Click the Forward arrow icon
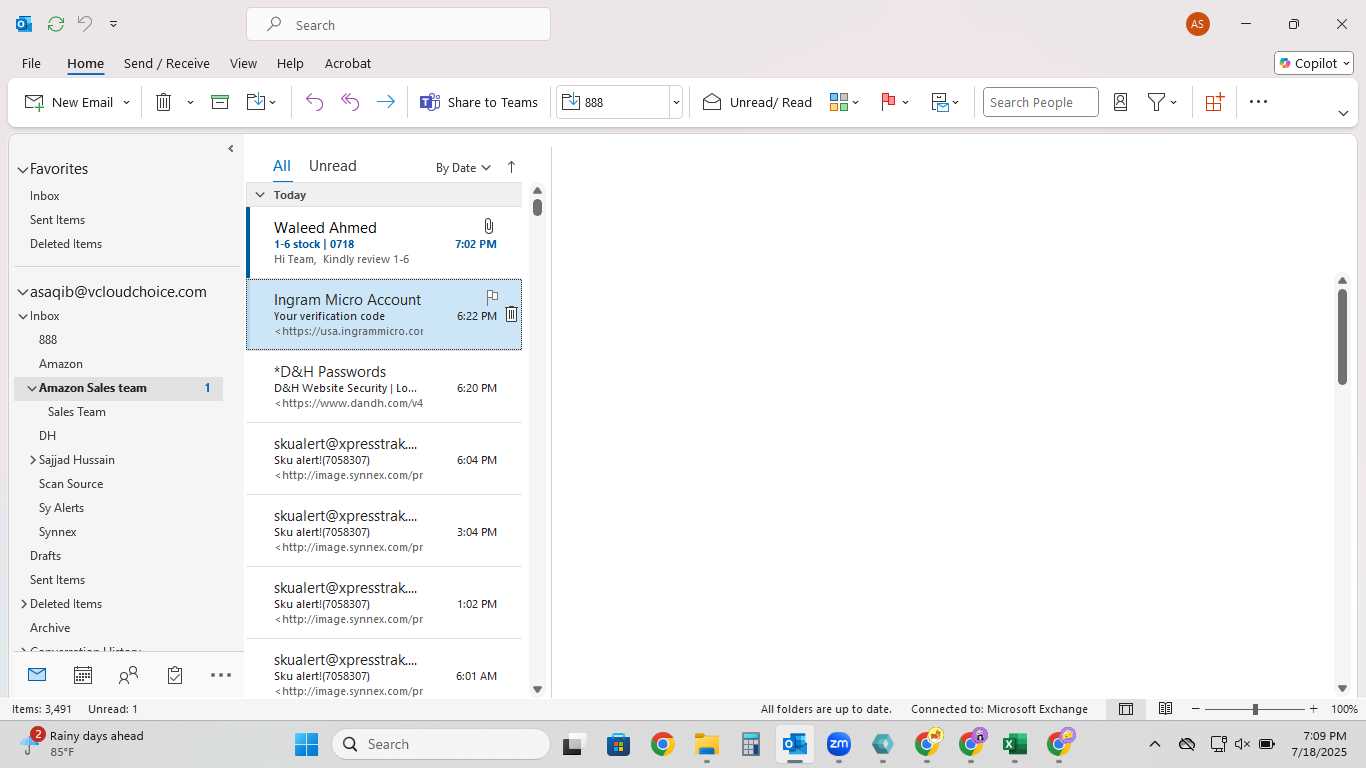Screen dimensions: 1366x768 [385, 102]
